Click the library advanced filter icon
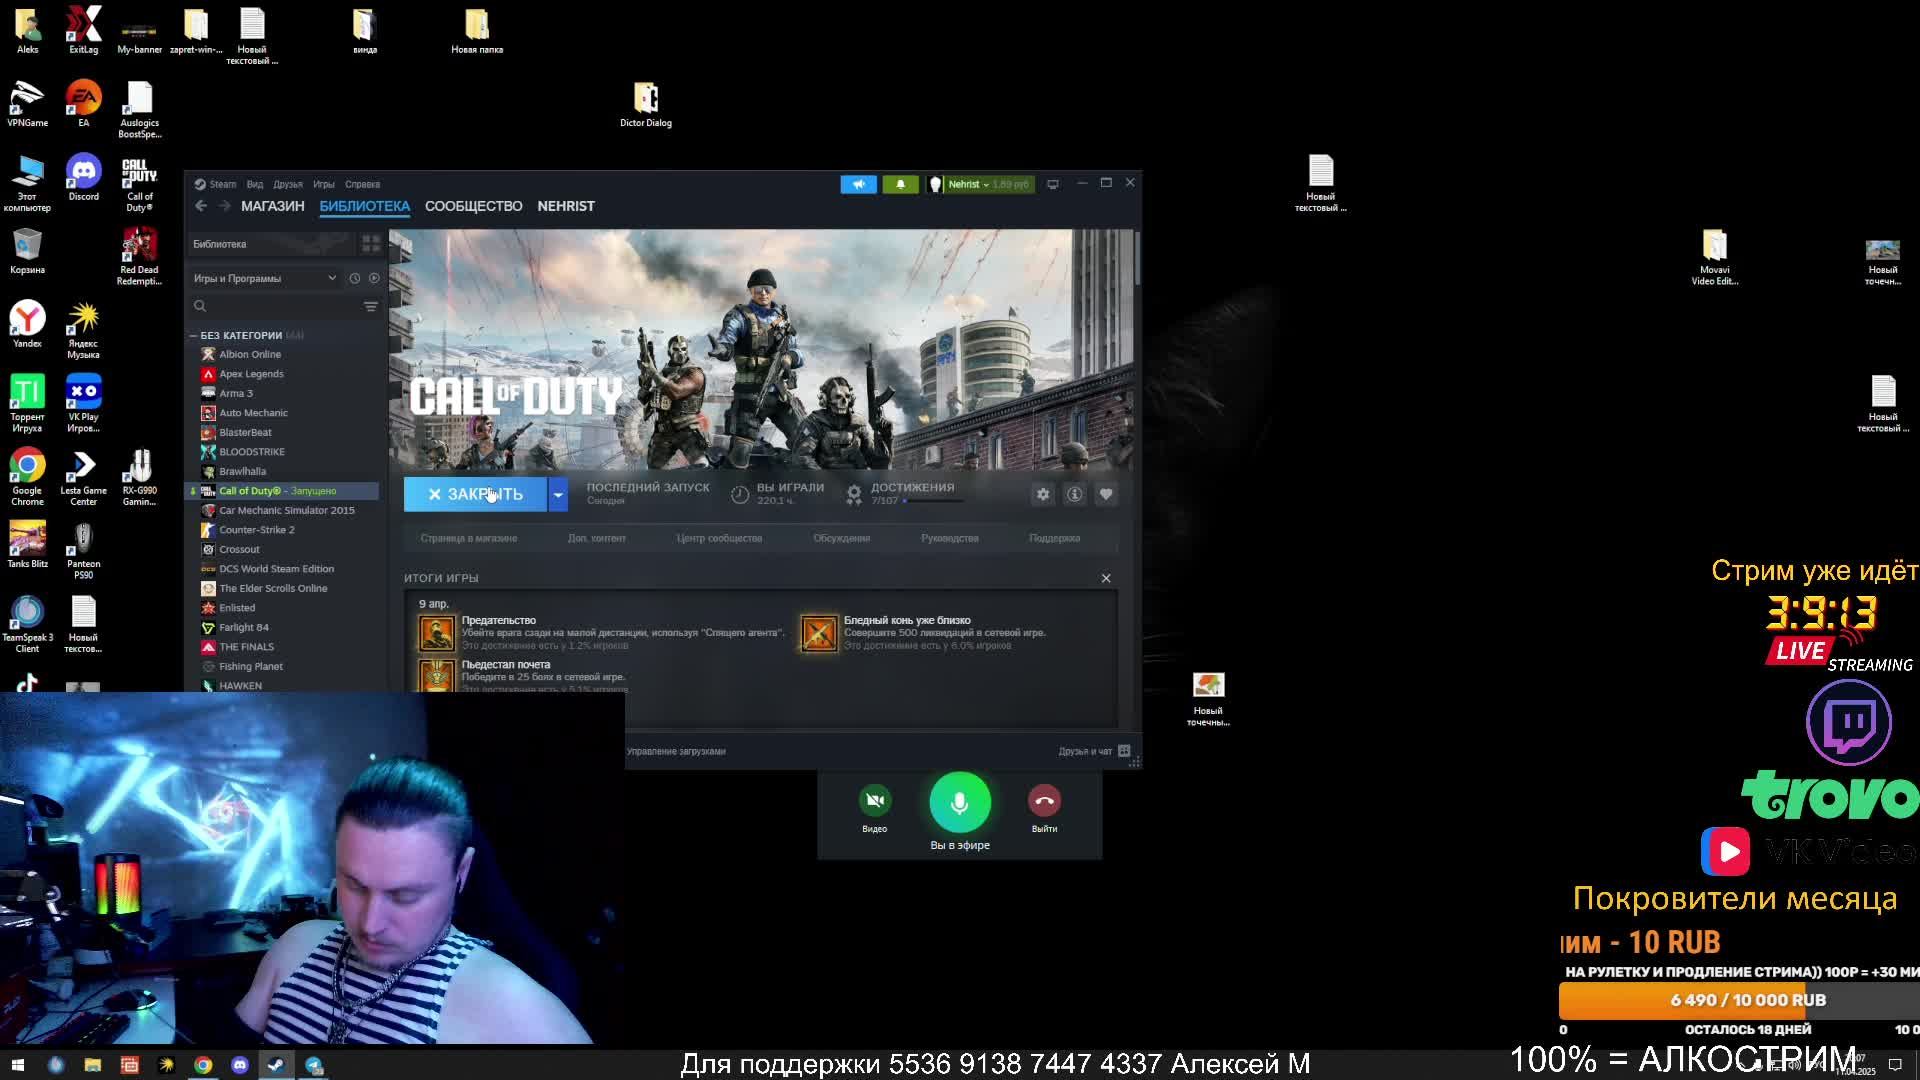The image size is (1920, 1080). (x=371, y=307)
